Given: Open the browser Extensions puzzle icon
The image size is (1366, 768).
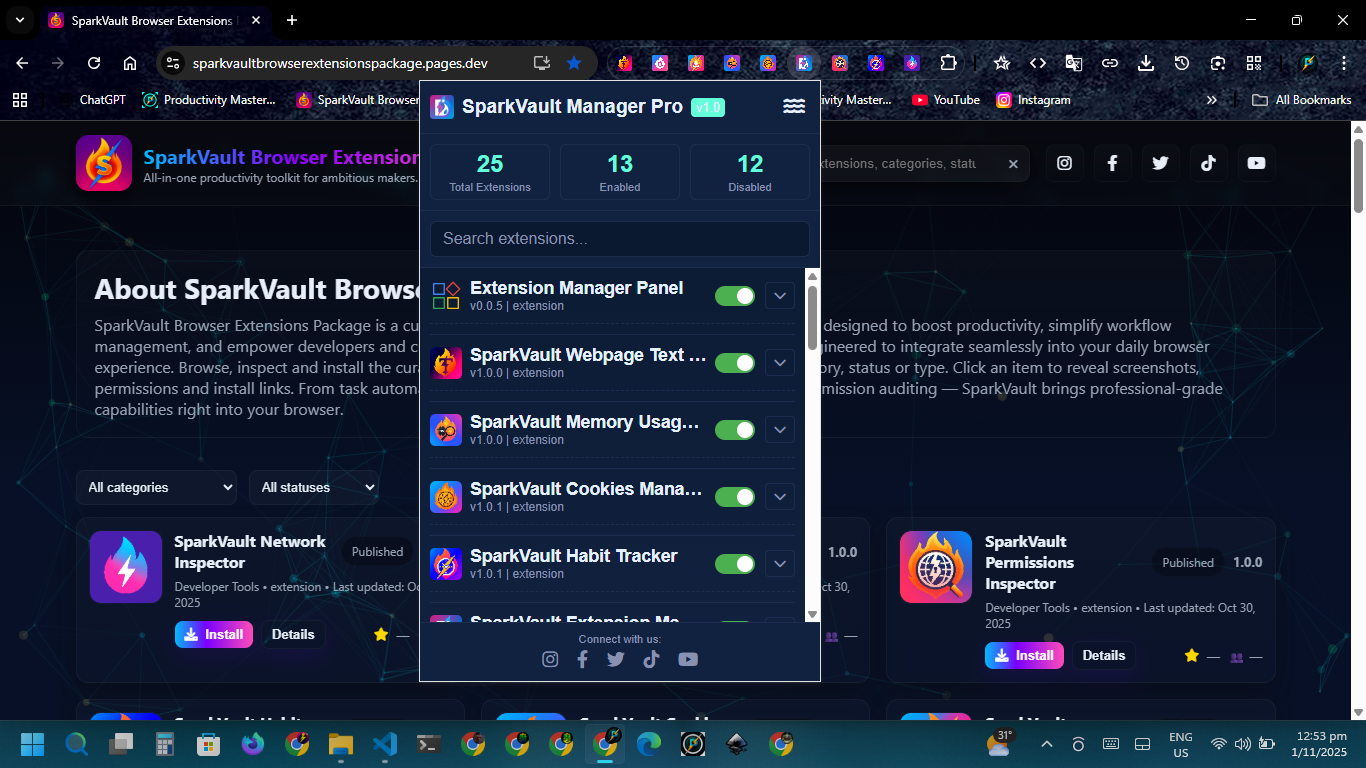Looking at the screenshot, I should coord(948,63).
